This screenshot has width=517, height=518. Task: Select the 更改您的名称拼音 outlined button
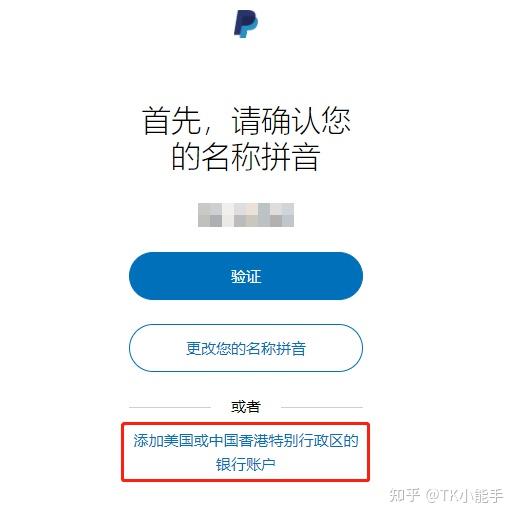coord(246,348)
